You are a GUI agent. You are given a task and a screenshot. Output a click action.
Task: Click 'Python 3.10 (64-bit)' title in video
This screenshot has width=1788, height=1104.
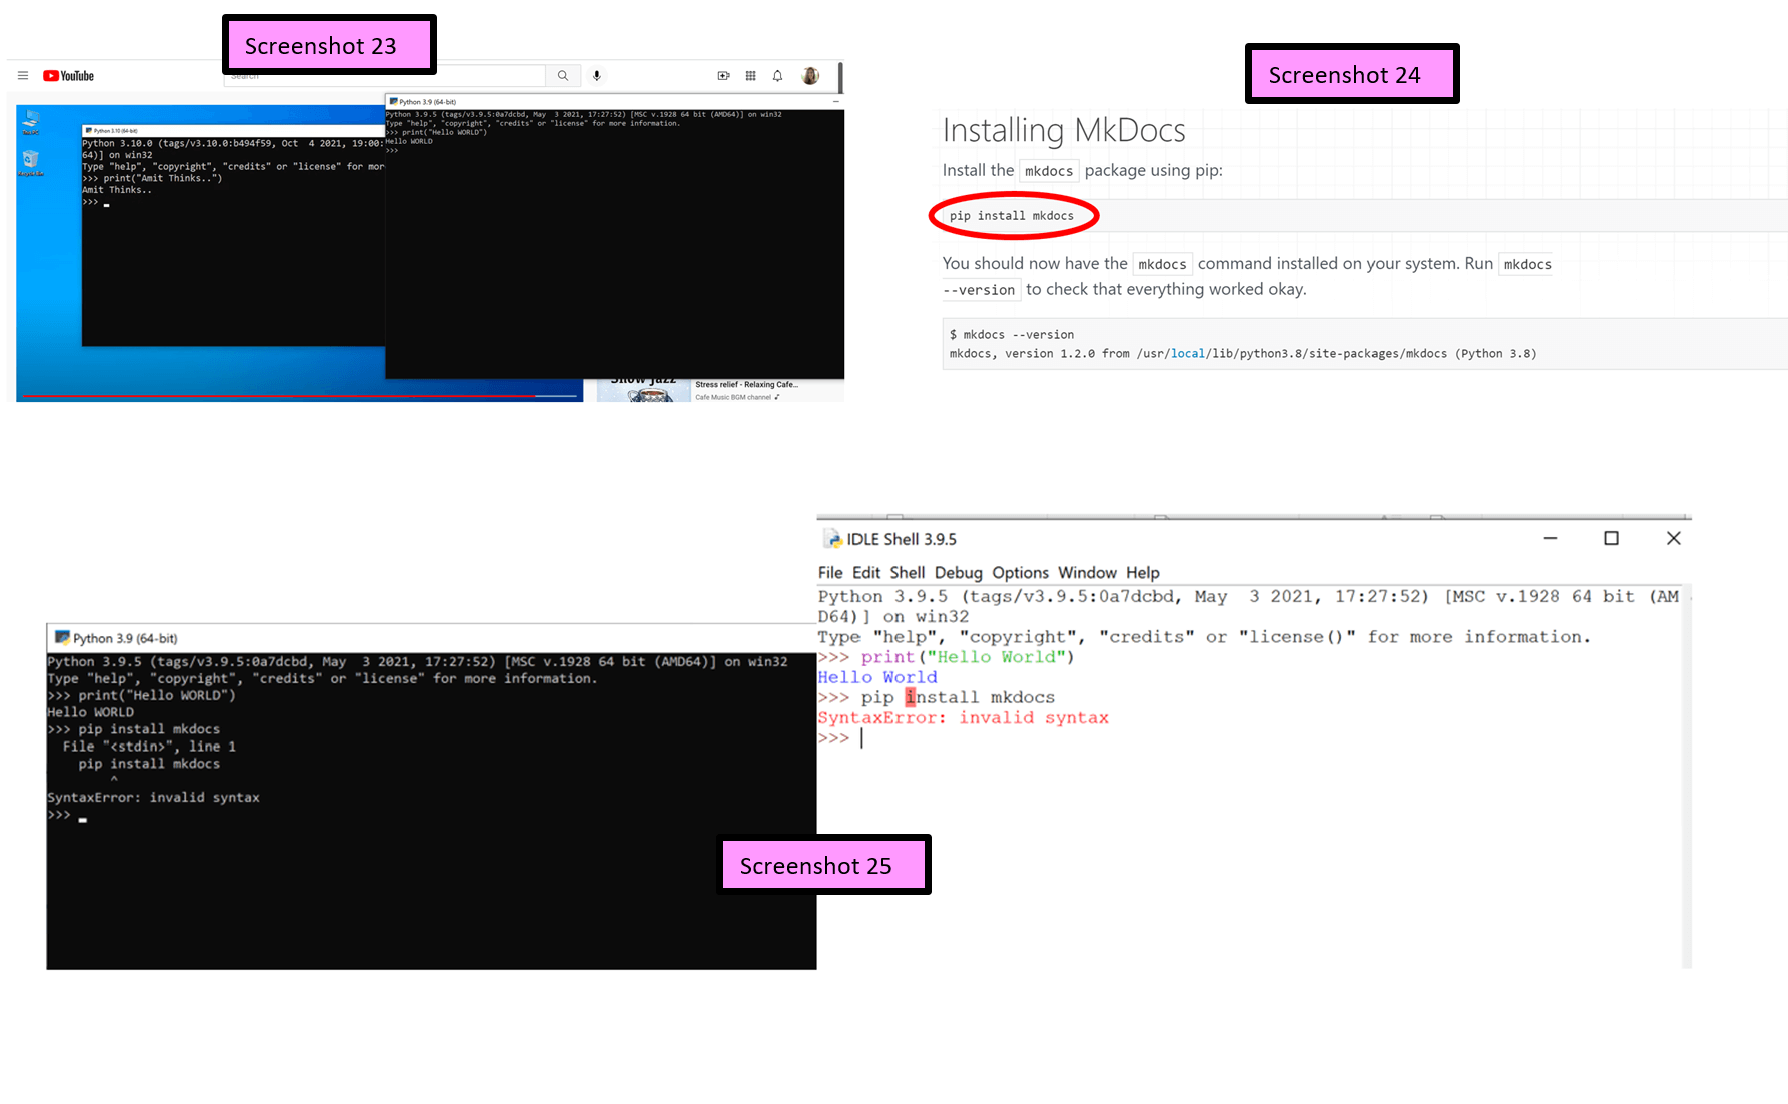[116, 131]
